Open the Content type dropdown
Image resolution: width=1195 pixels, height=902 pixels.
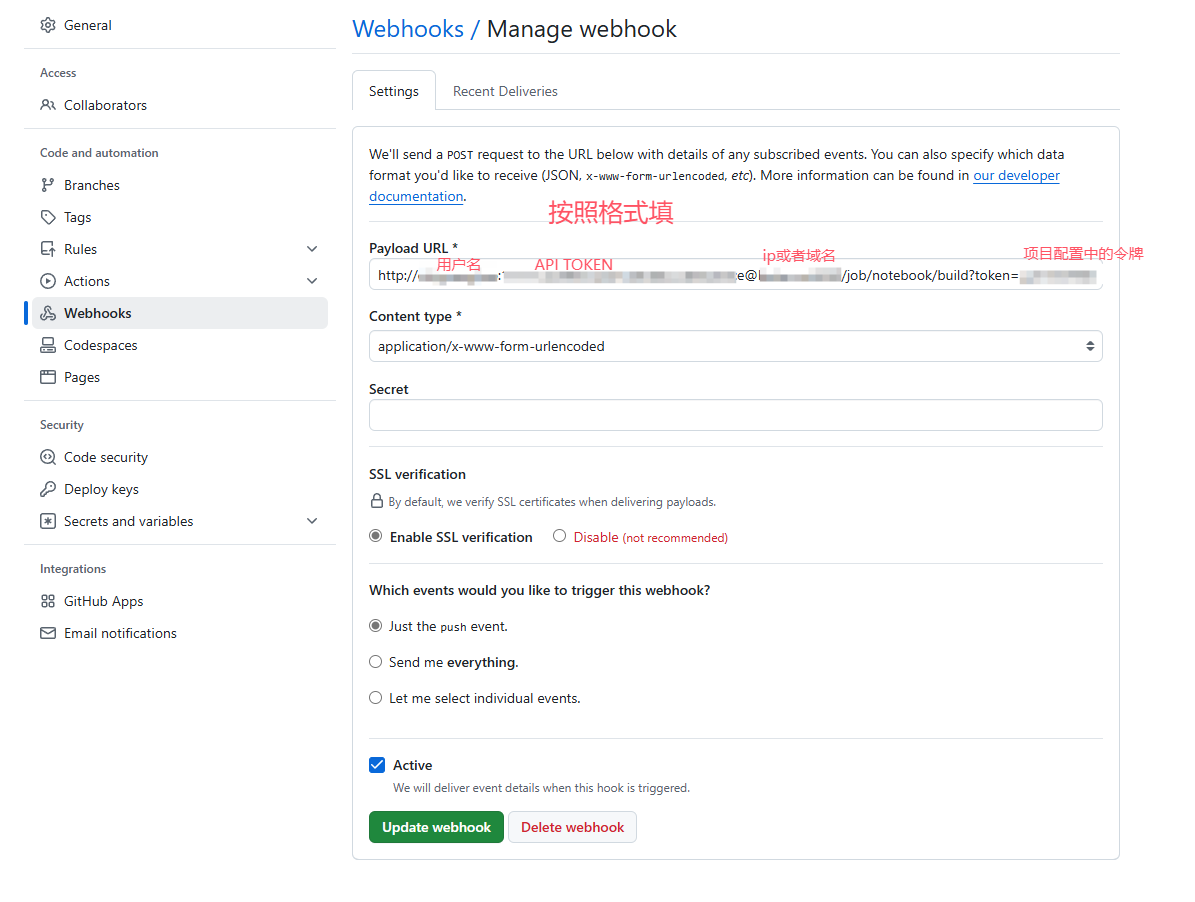pyautogui.click(x=735, y=346)
